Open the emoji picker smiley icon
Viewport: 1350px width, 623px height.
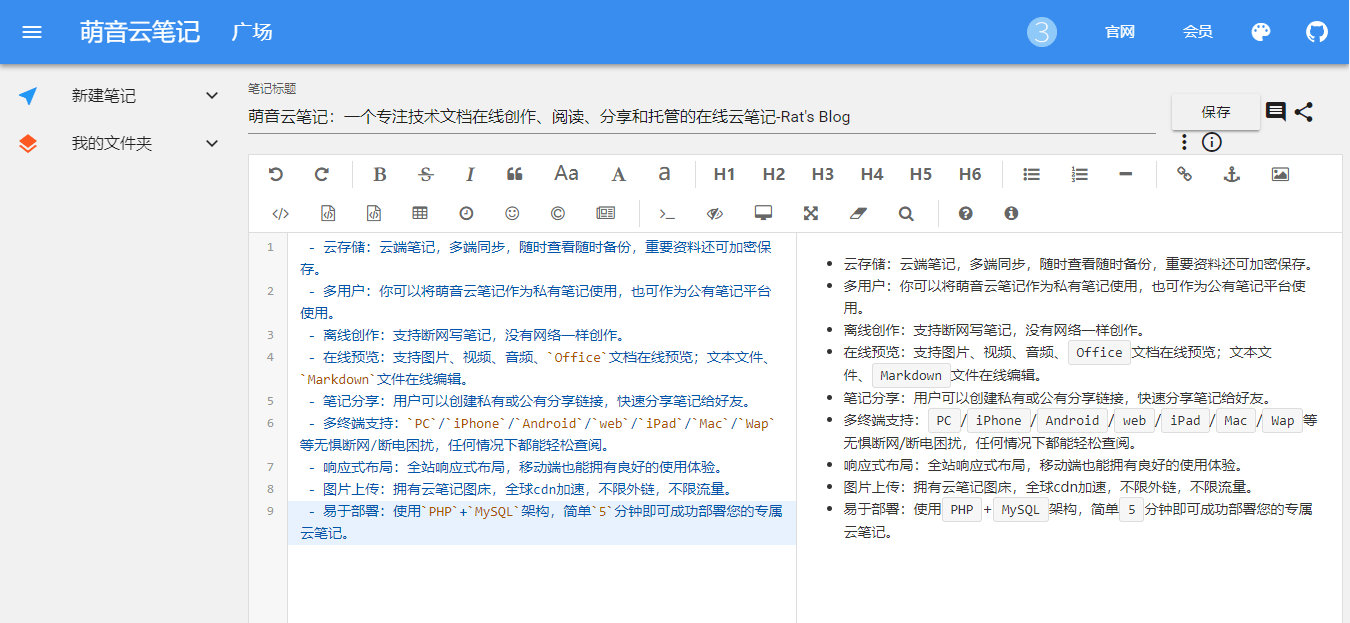512,213
